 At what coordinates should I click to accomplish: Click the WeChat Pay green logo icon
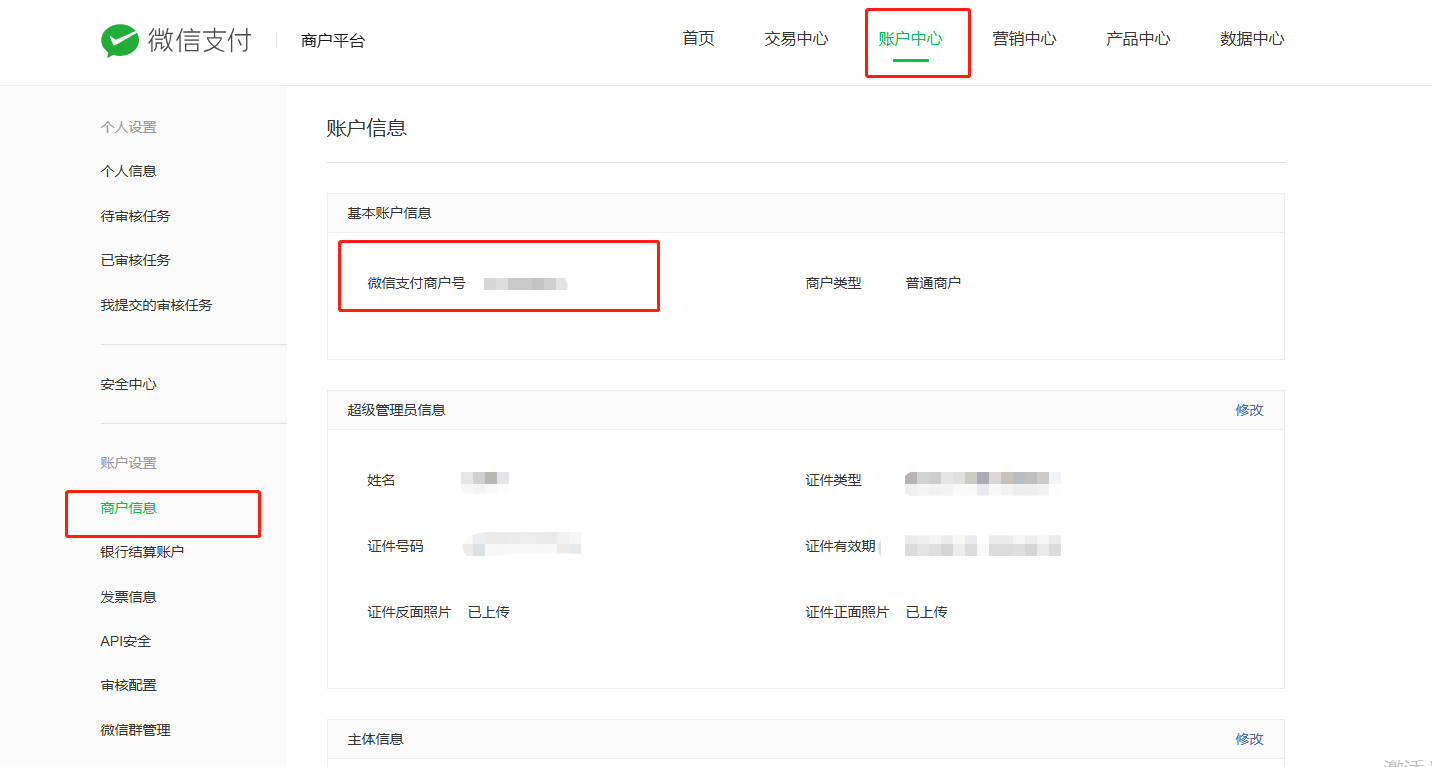tap(120, 41)
